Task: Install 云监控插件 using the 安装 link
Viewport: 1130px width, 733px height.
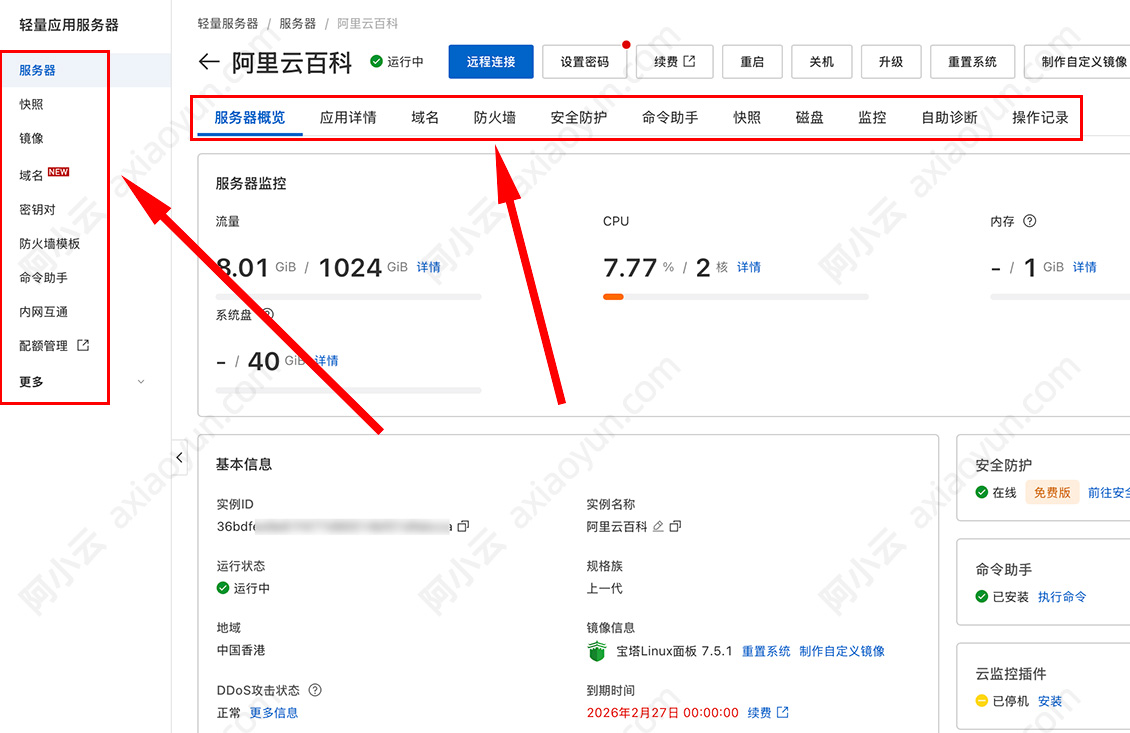Action: tap(1050, 701)
